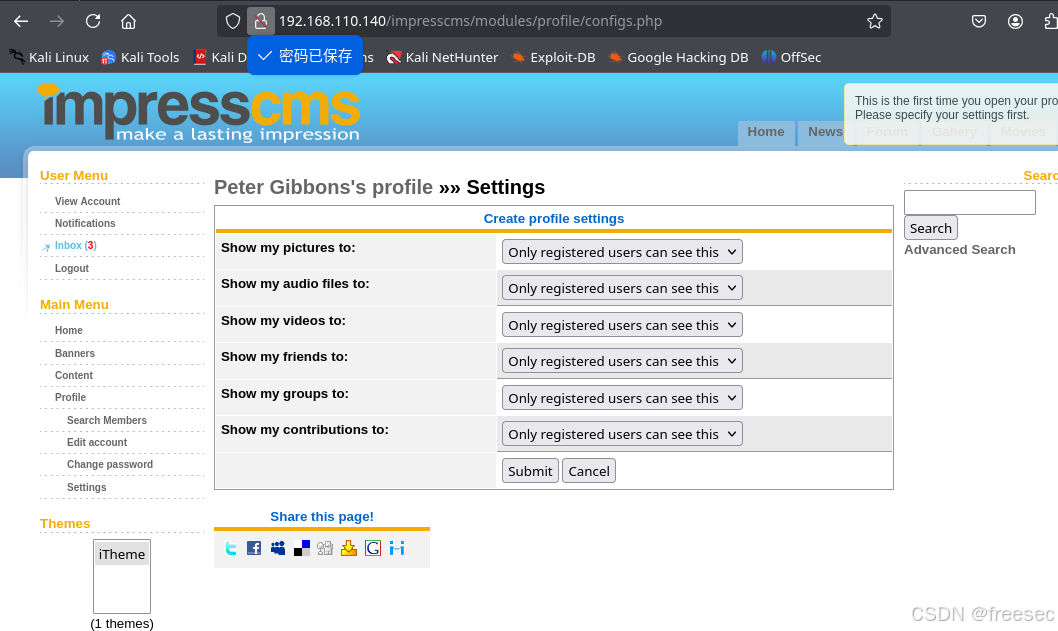This screenshot has height=631, width=1058.
Task: Open Search Members submenu item
Action: pos(107,420)
